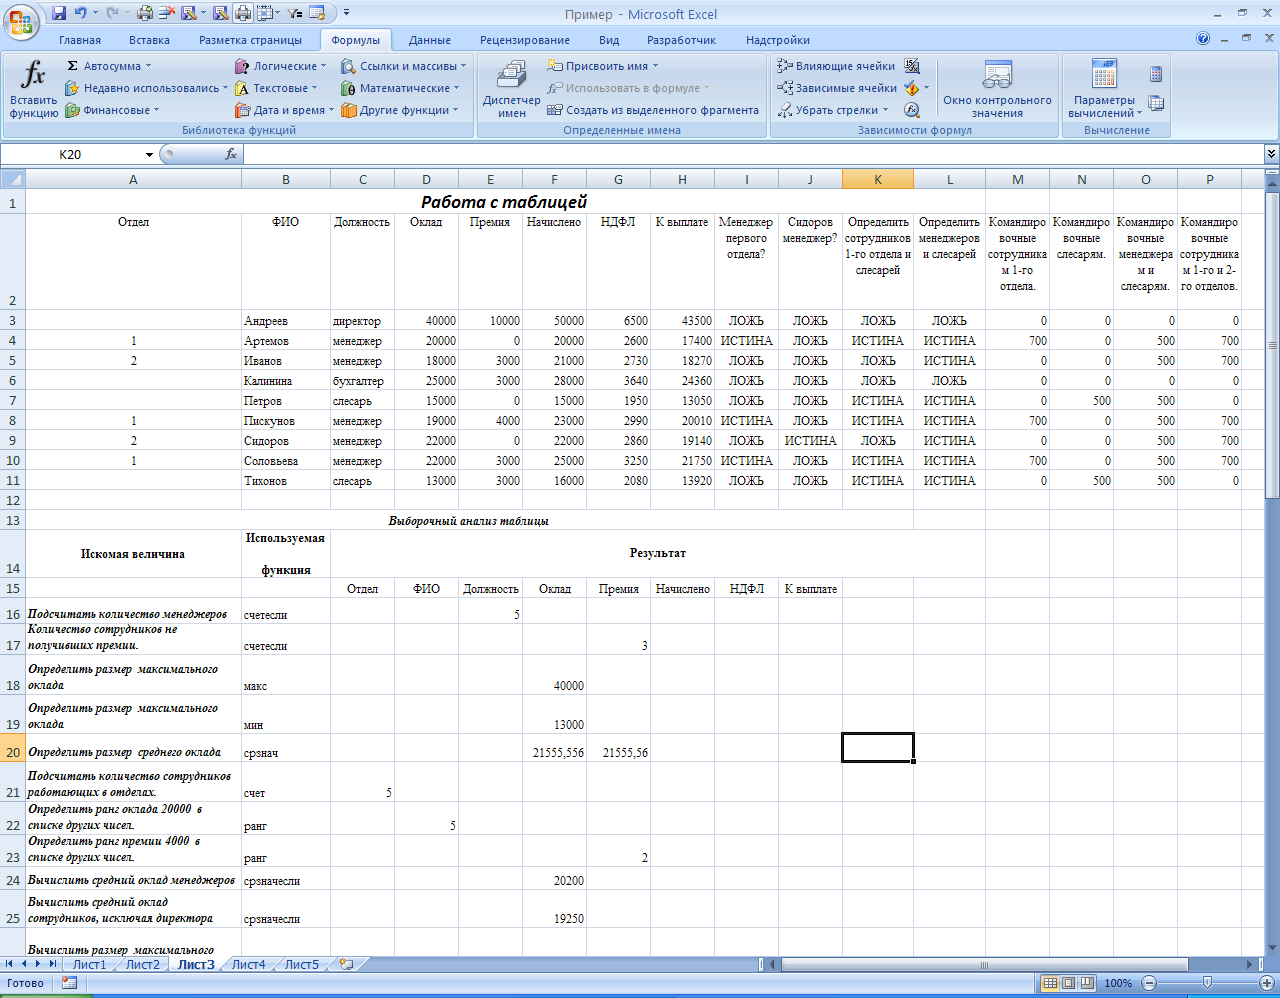Enable Page Break Preview in the status bar
This screenshot has width=1280, height=998.
(1086, 983)
